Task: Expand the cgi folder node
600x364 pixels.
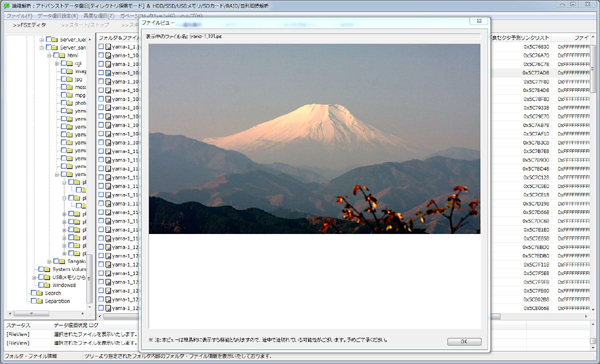Action: pos(57,64)
